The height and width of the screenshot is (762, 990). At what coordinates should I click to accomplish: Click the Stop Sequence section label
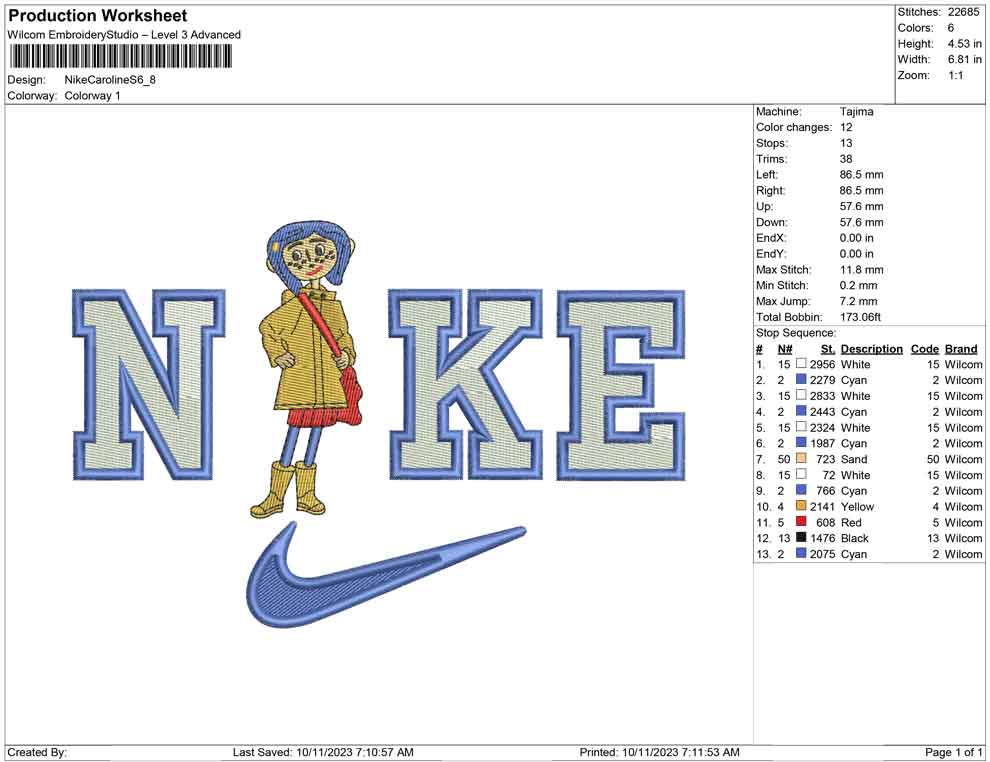tap(796, 333)
